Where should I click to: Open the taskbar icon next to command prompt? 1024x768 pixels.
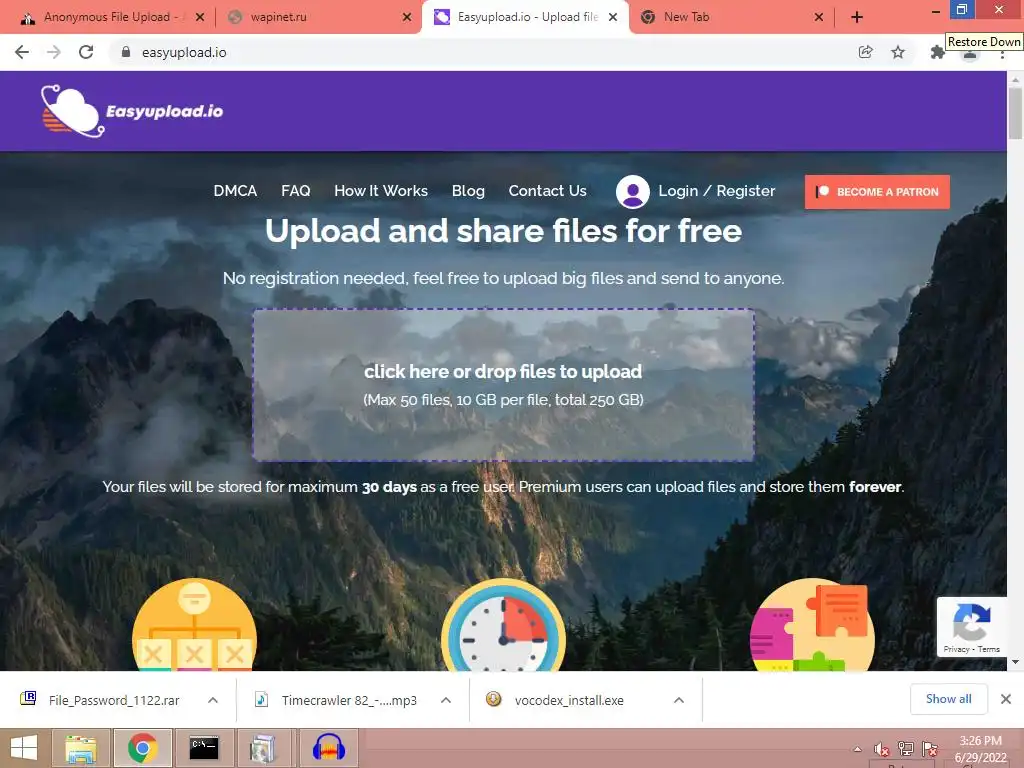point(265,748)
